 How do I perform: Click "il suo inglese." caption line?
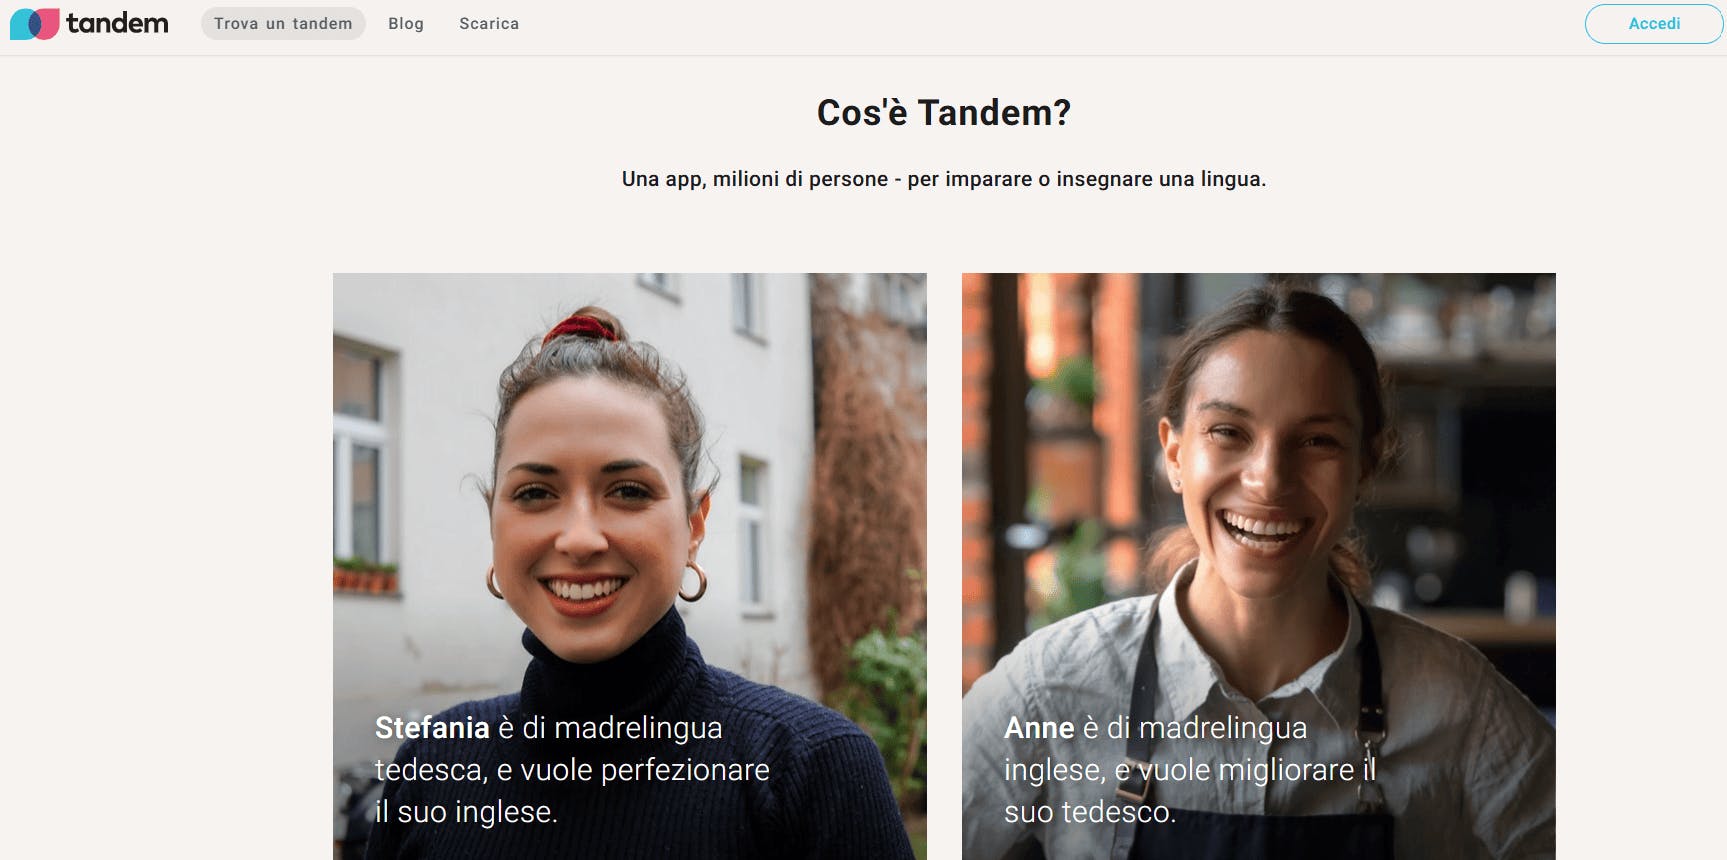(x=466, y=811)
